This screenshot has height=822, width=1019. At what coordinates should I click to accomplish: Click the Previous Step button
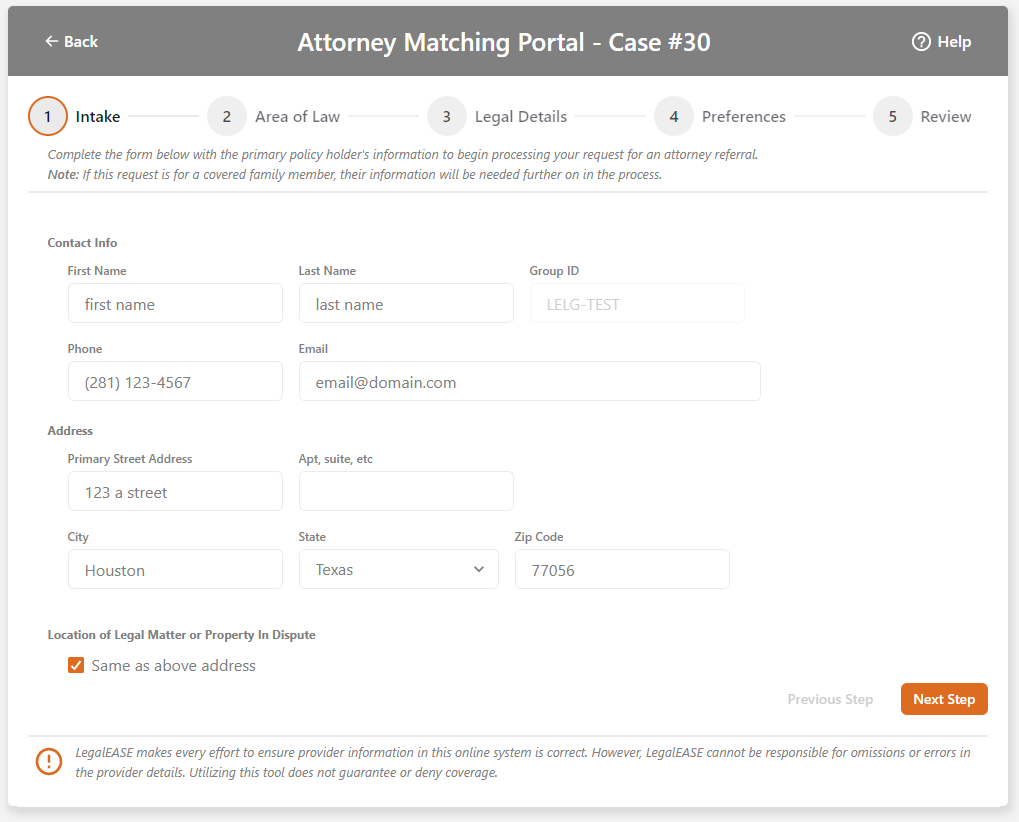830,700
